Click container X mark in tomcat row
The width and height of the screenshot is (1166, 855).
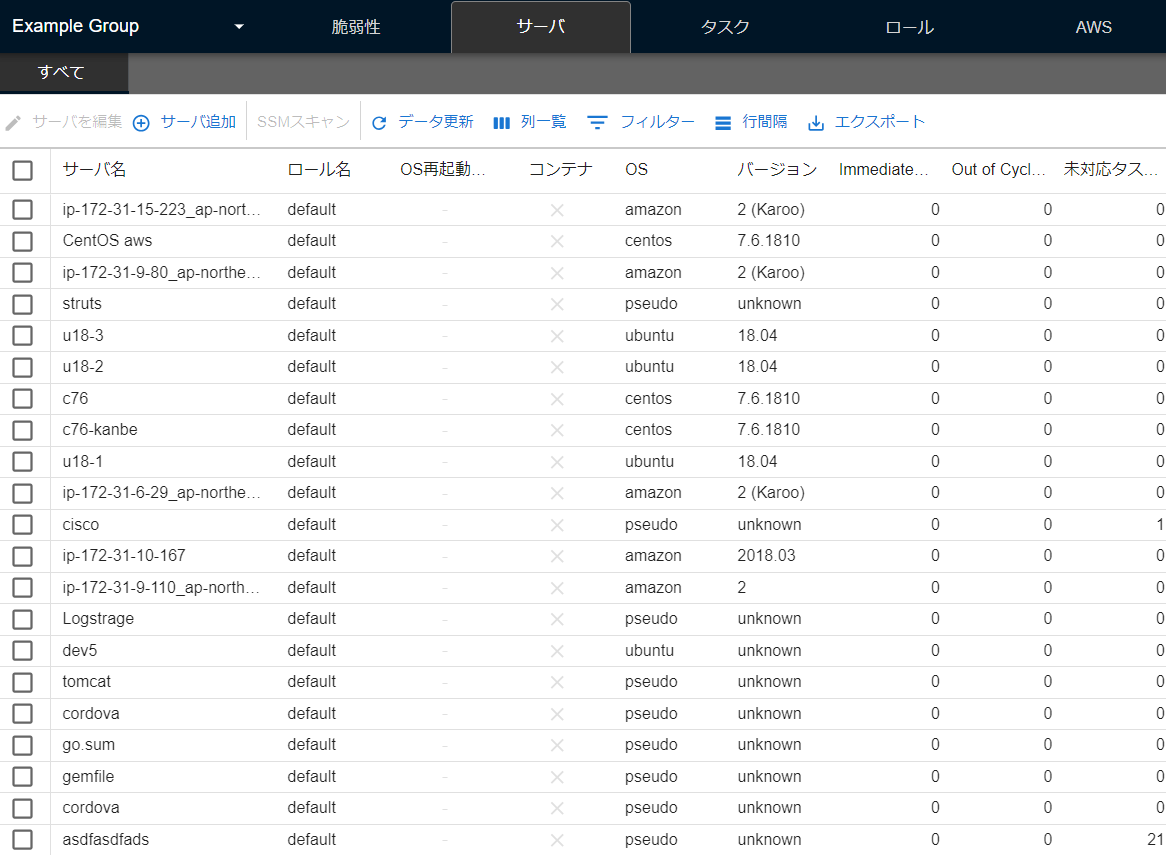point(557,683)
